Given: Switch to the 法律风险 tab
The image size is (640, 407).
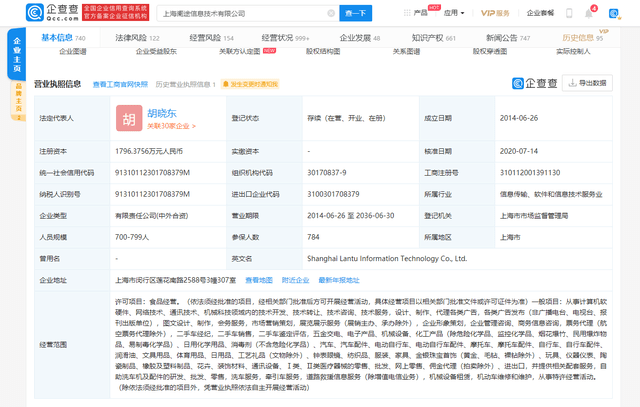Looking at the screenshot, I should pyautogui.click(x=137, y=38).
